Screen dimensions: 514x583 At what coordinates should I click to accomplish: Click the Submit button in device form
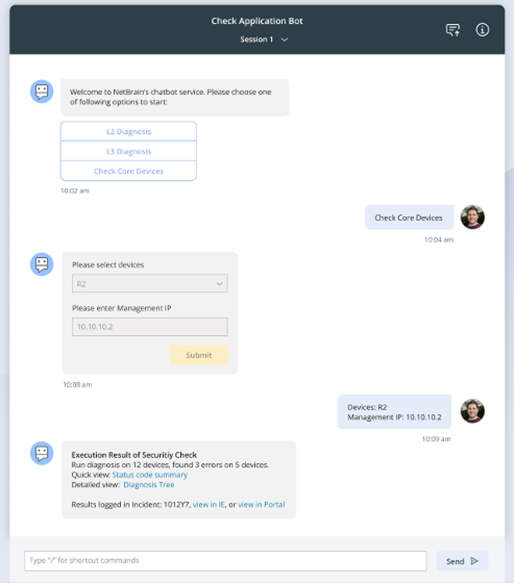pyautogui.click(x=199, y=355)
